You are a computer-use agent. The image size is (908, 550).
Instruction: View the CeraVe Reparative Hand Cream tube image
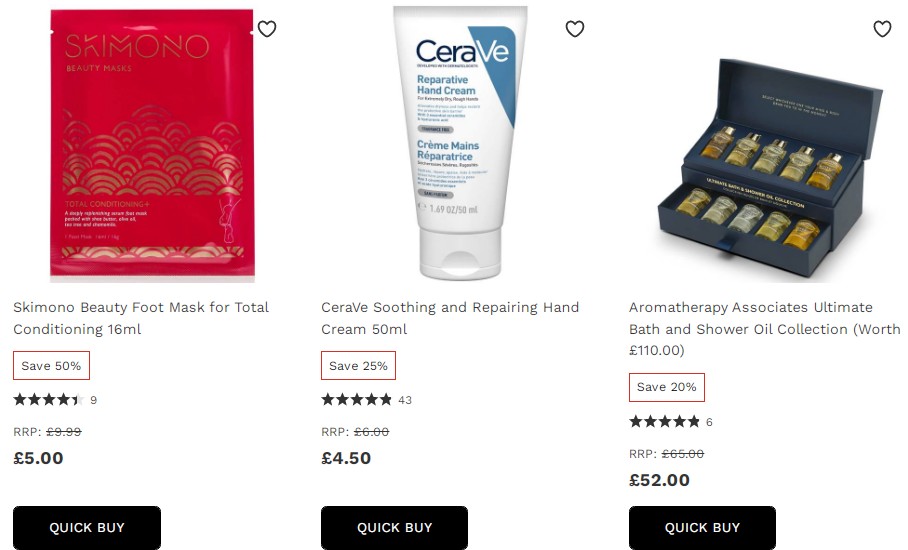(x=460, y=142)
